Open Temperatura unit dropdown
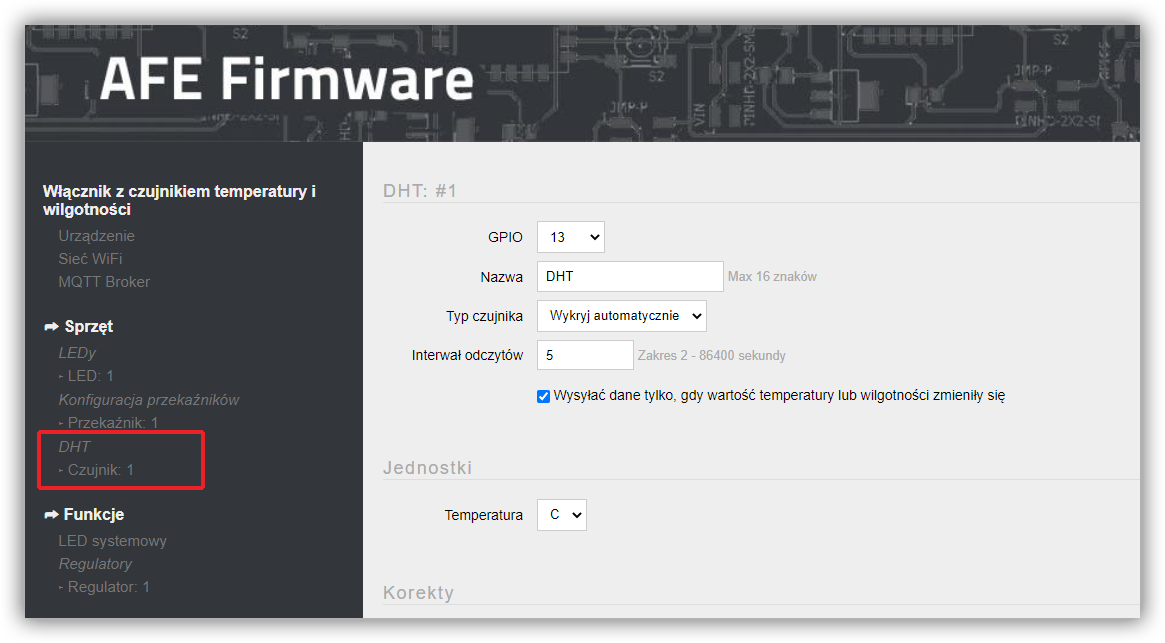This screenshot has width=1165, height=643. click(562, 515)
